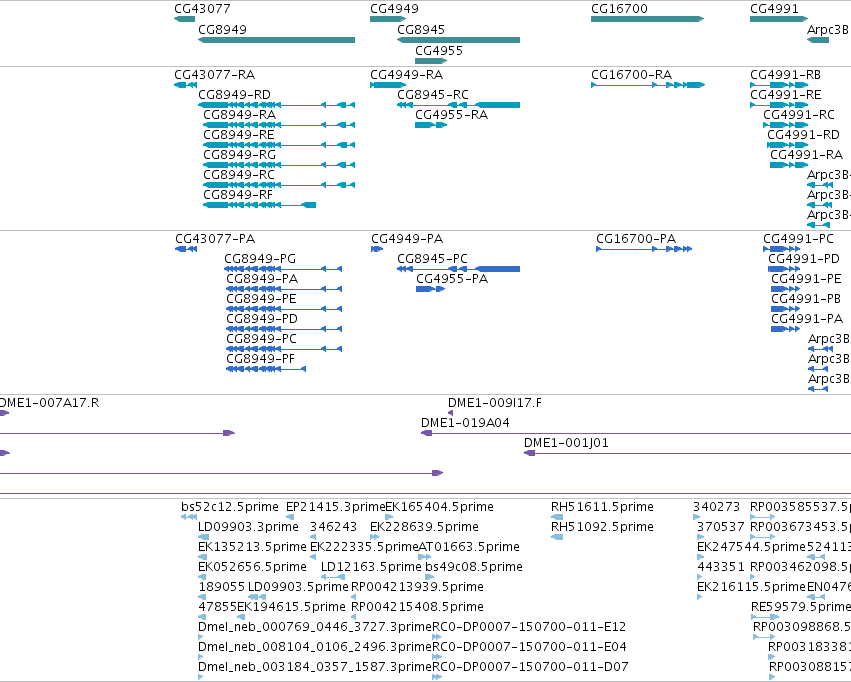The height and width of the screenshot is (682, 851).
Task: Click EST LD09903.3prime
Action: pyautogui.click(x=204, y=537)
